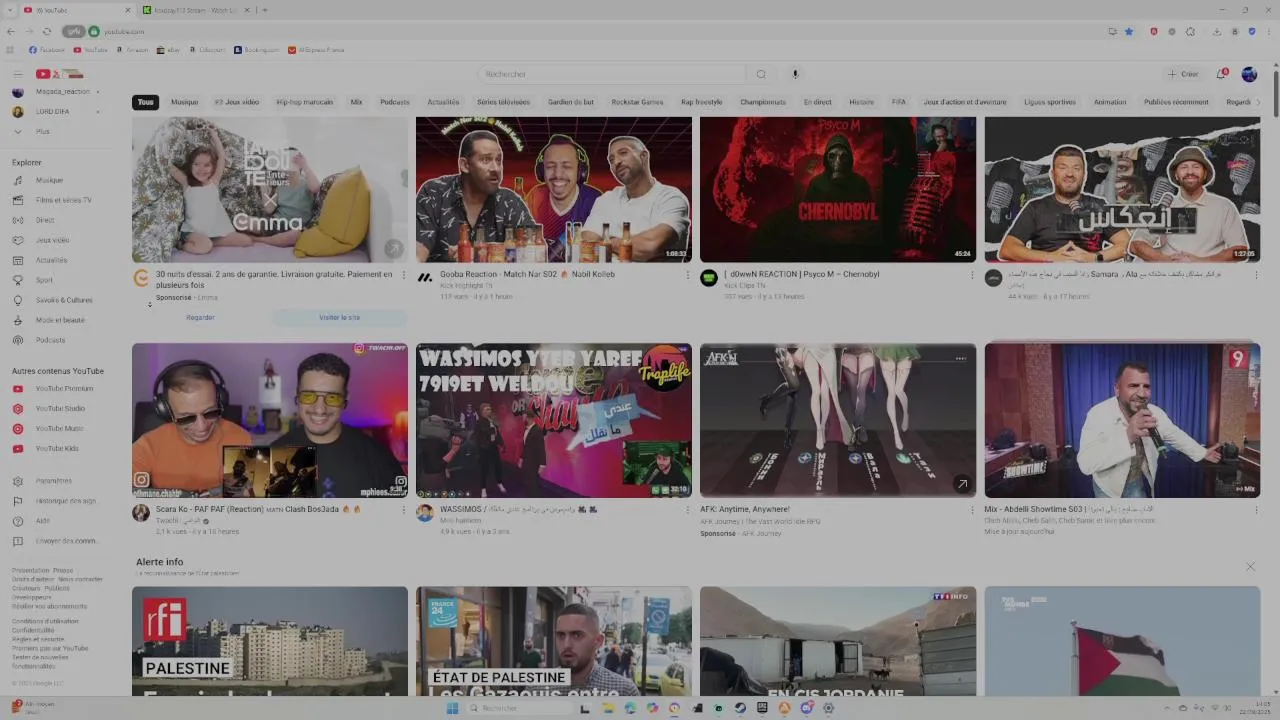Image resolution: width=1280 pixels, height=720 pixels.
Task: Open browser extensions puzzle icon
Action: pyautogui.click(x=1190, y=31)
